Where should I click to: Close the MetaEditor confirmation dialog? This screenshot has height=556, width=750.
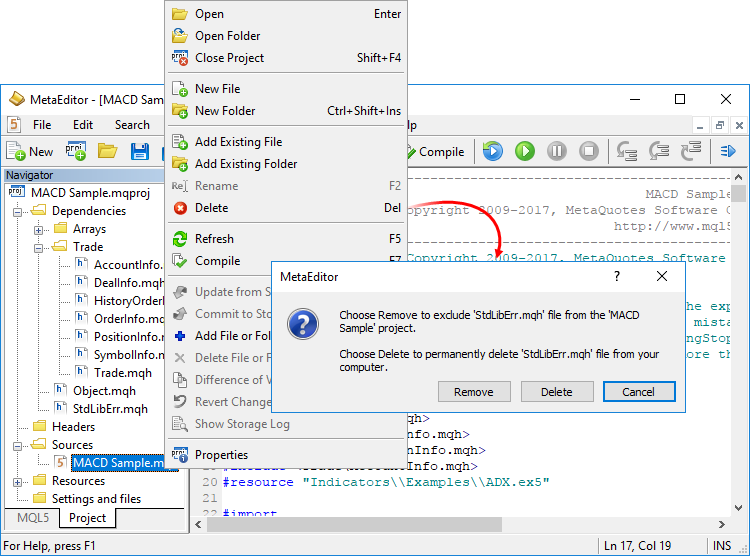[x=662, y=276]
